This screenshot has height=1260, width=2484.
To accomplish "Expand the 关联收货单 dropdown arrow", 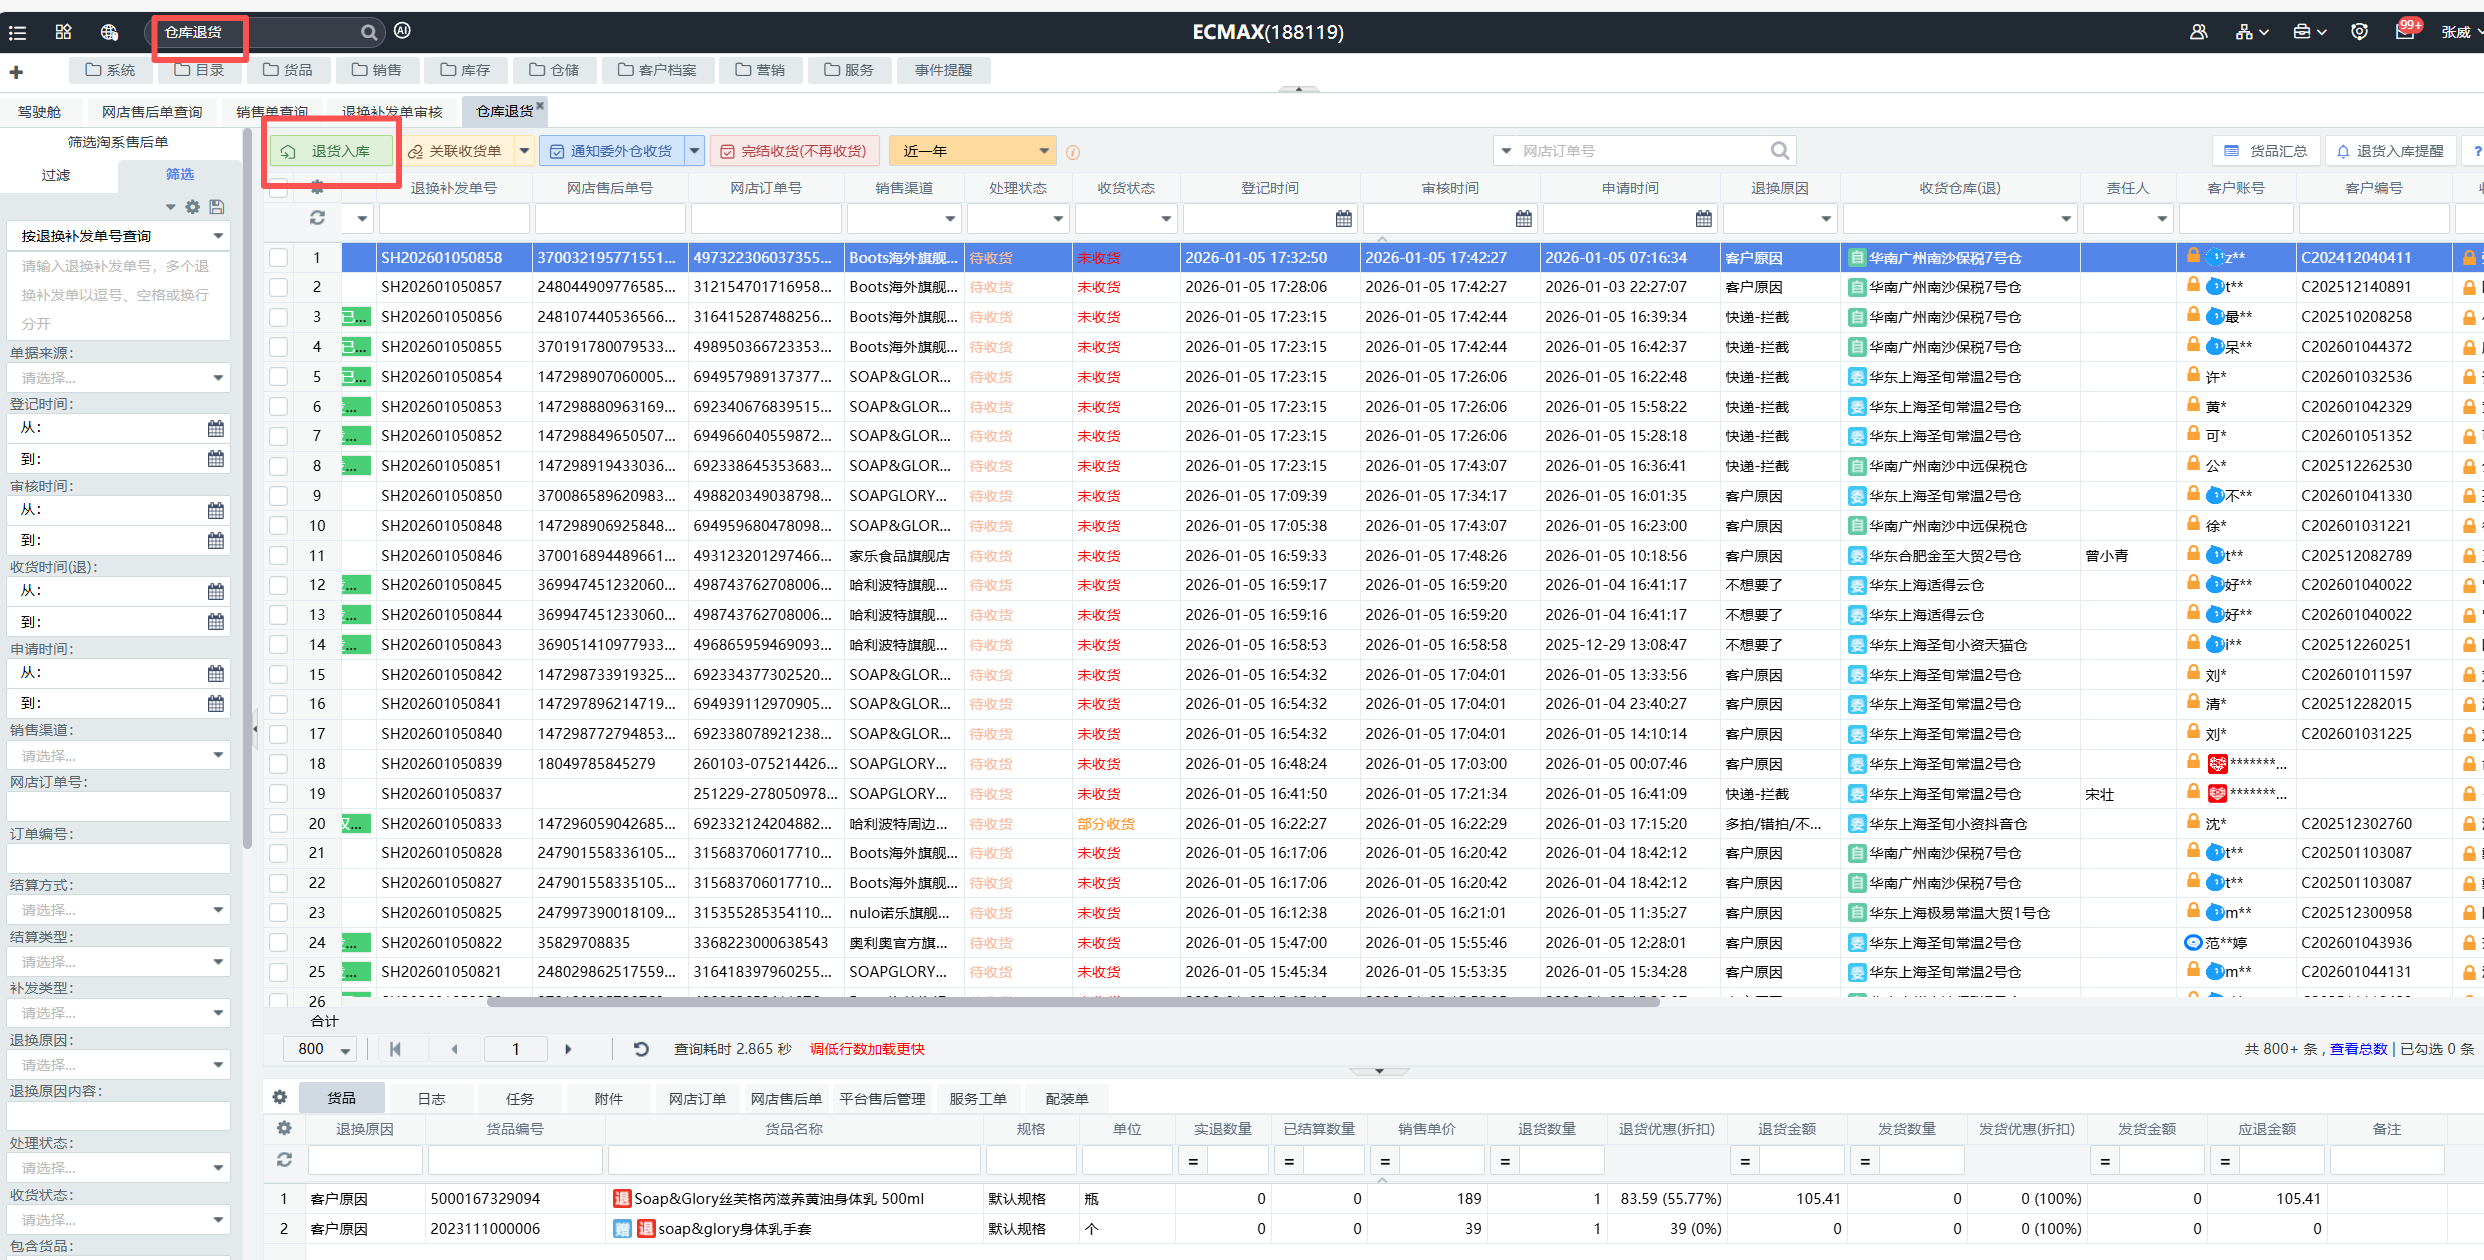I will pos(524,151).
